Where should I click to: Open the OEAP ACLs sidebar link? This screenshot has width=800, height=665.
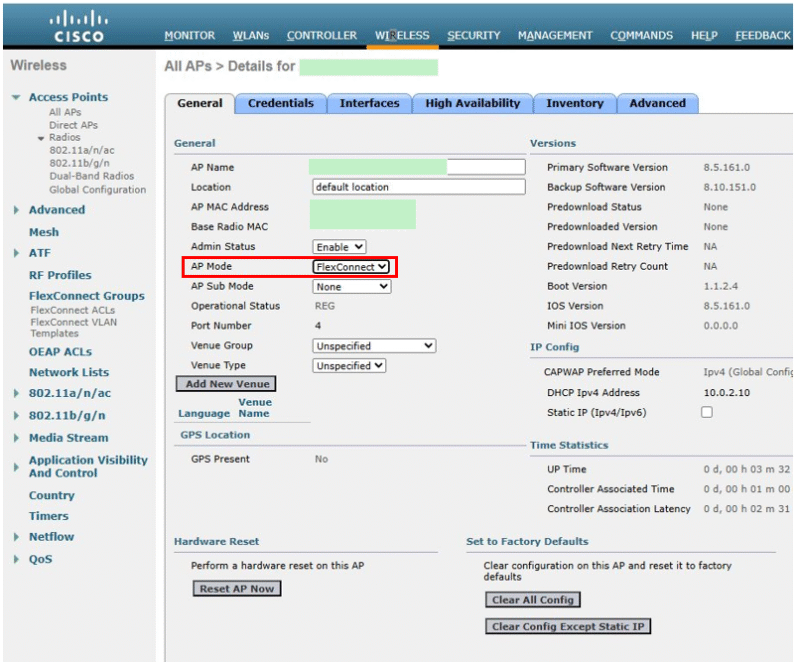pos(60,352)
